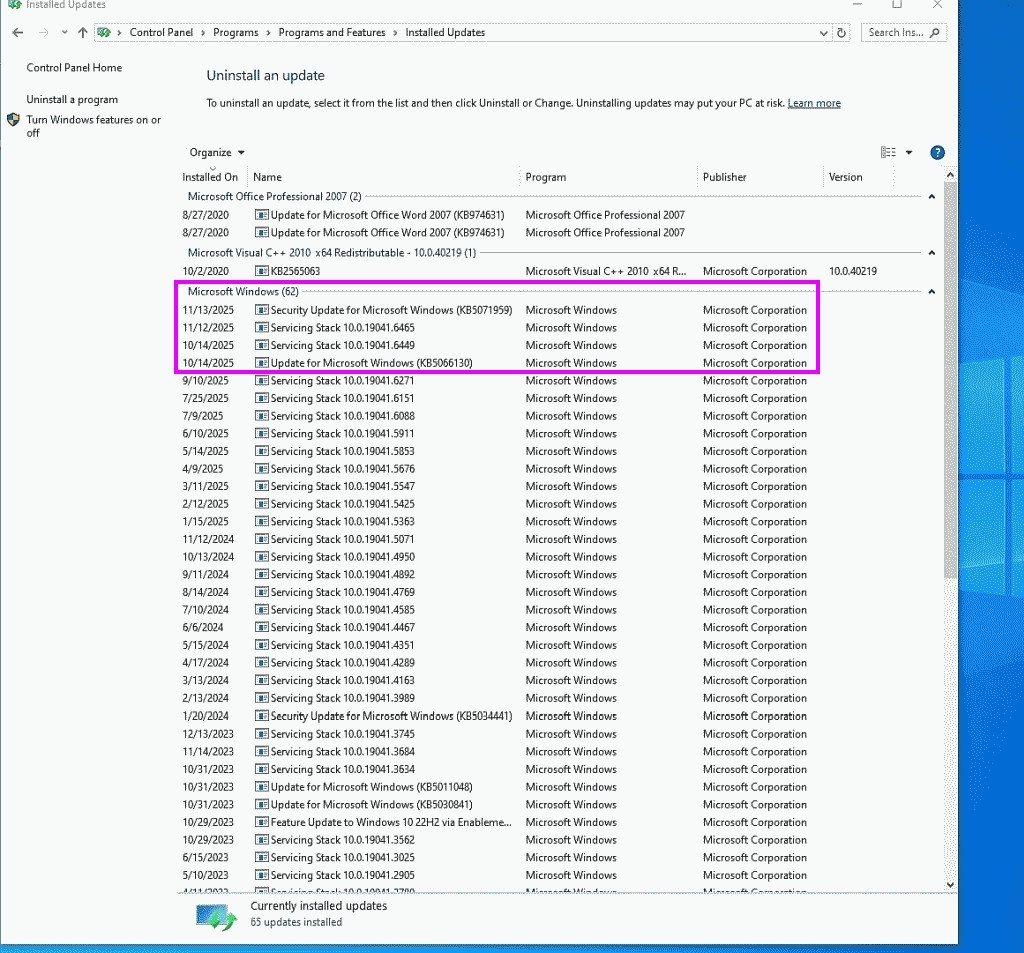This screenshot has height=953, width=1024.
Task: Sort by Installed On column
Action: tap(210, 177)
